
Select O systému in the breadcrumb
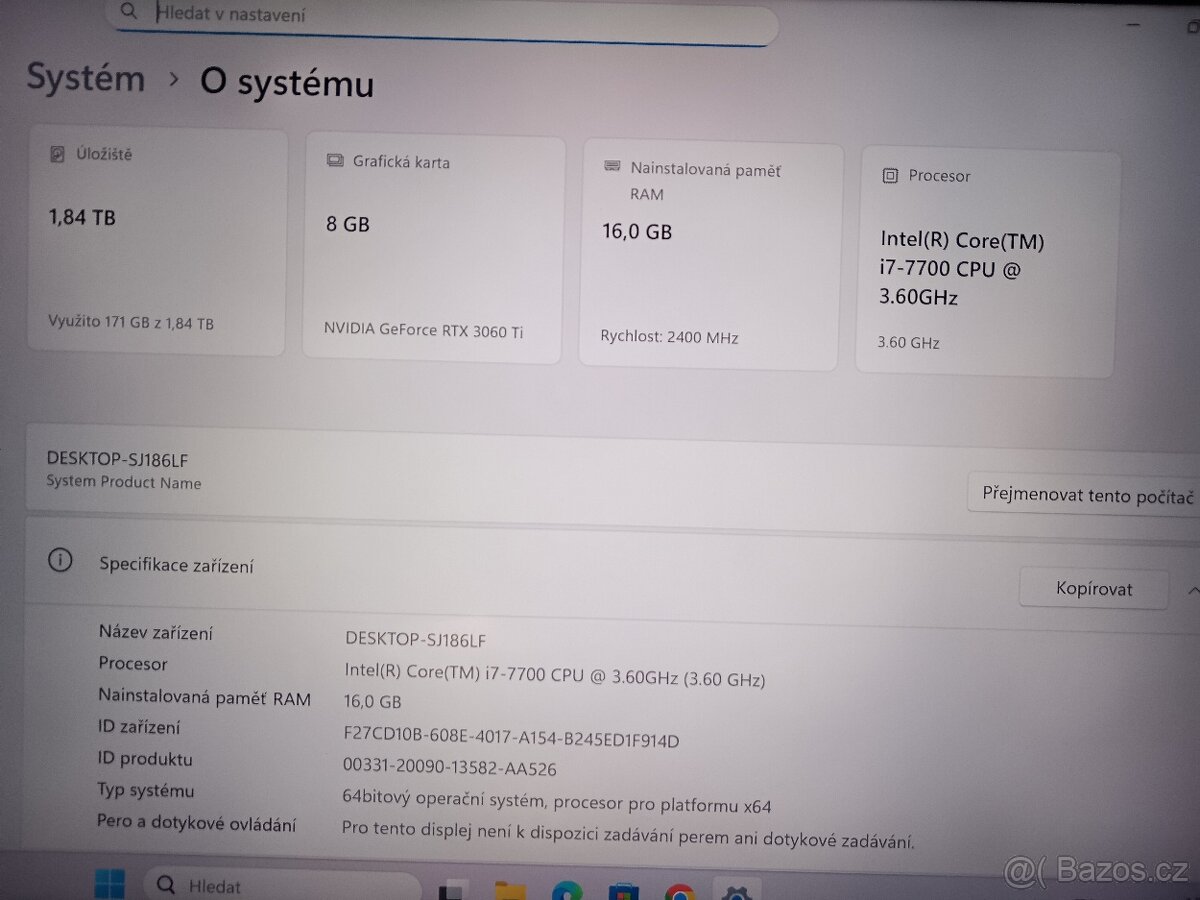(x=286, y=84)
